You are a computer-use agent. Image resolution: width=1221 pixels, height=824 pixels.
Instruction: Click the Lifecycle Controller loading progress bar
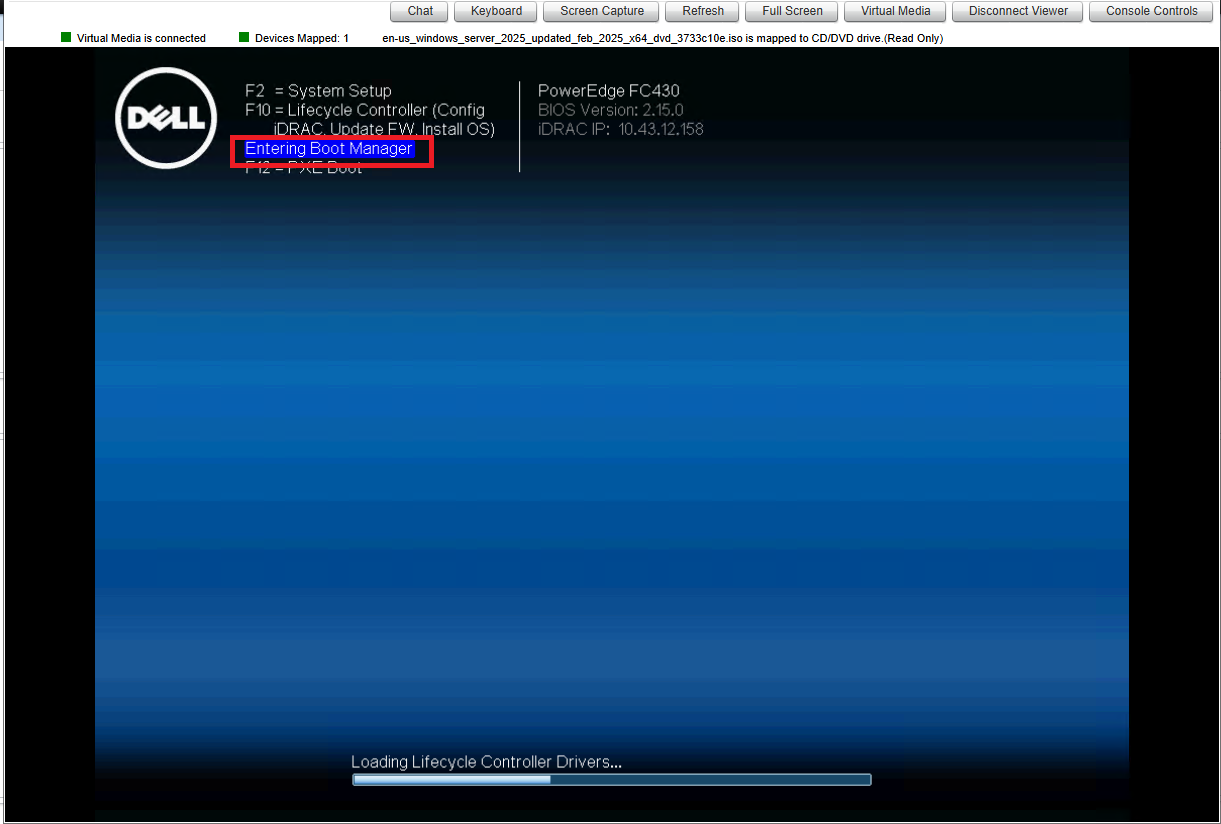tap(611, 779)
